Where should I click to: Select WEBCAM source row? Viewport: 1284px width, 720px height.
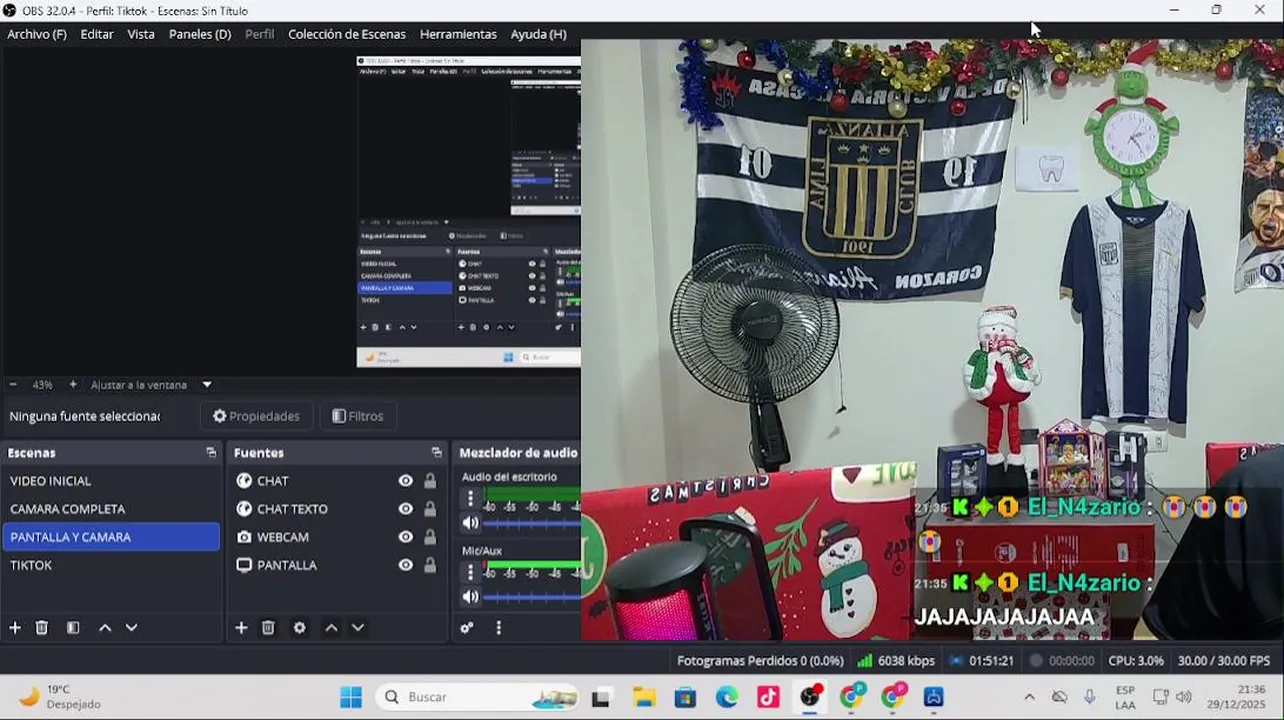(x=337, y=537)
